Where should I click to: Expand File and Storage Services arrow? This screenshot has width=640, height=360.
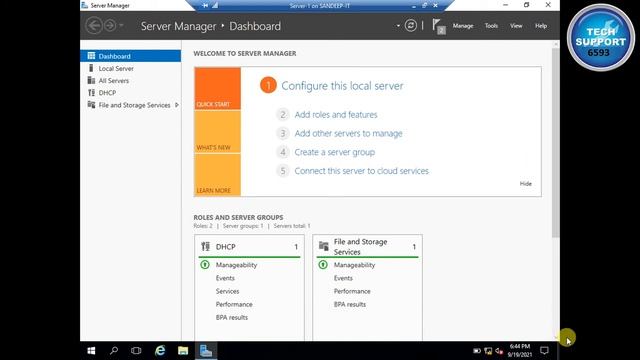pos(177,105)
